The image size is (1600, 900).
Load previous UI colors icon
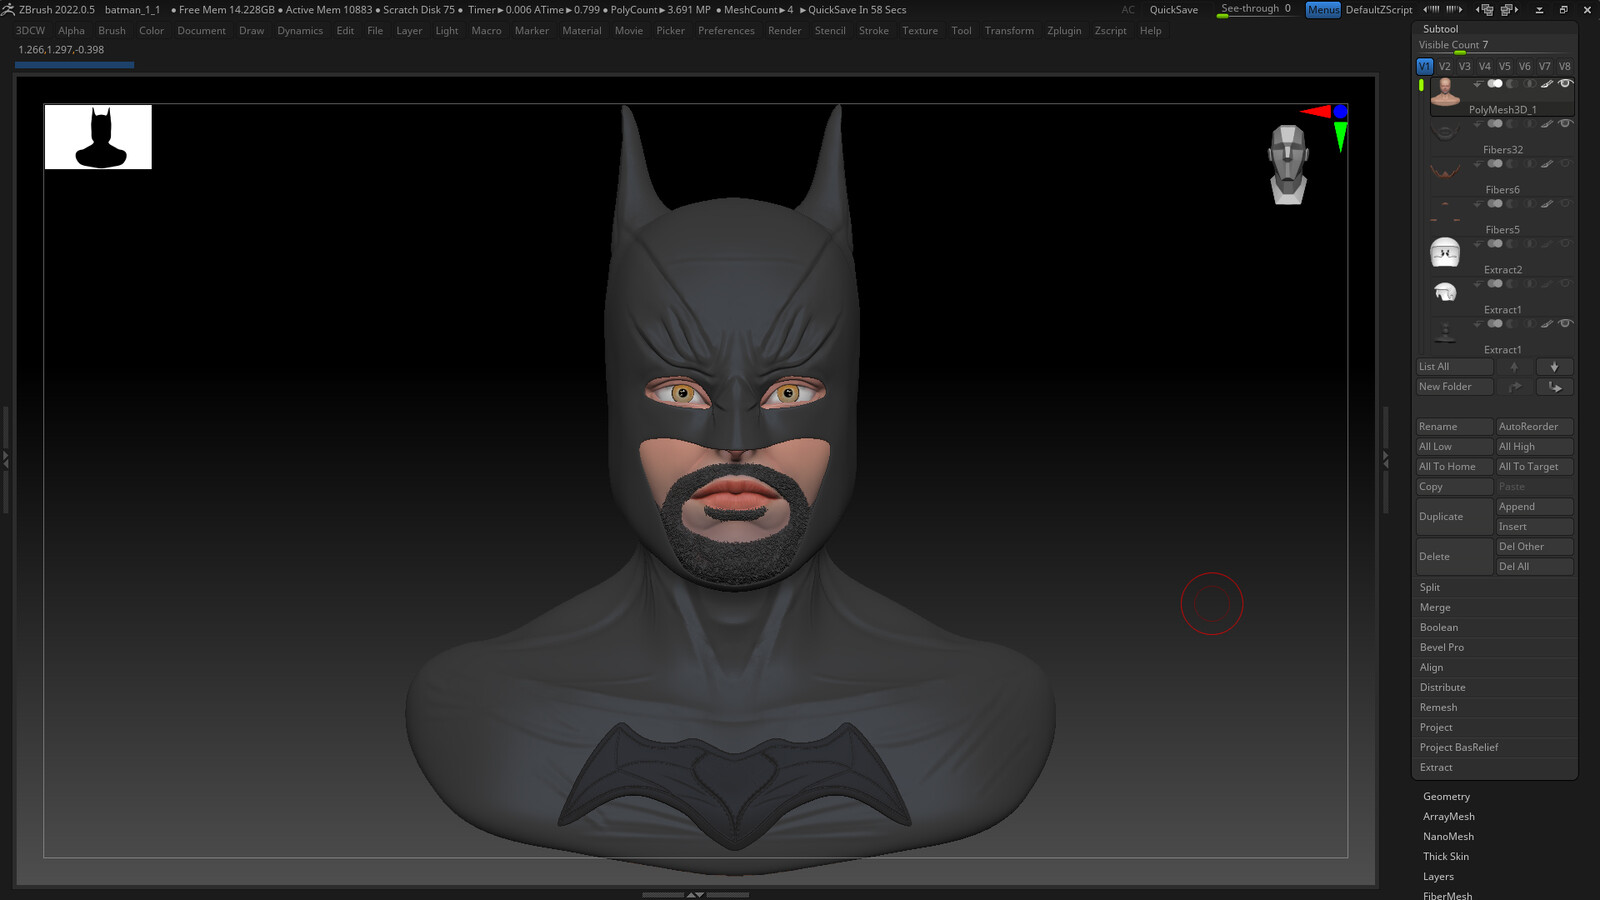[1431, 9]
